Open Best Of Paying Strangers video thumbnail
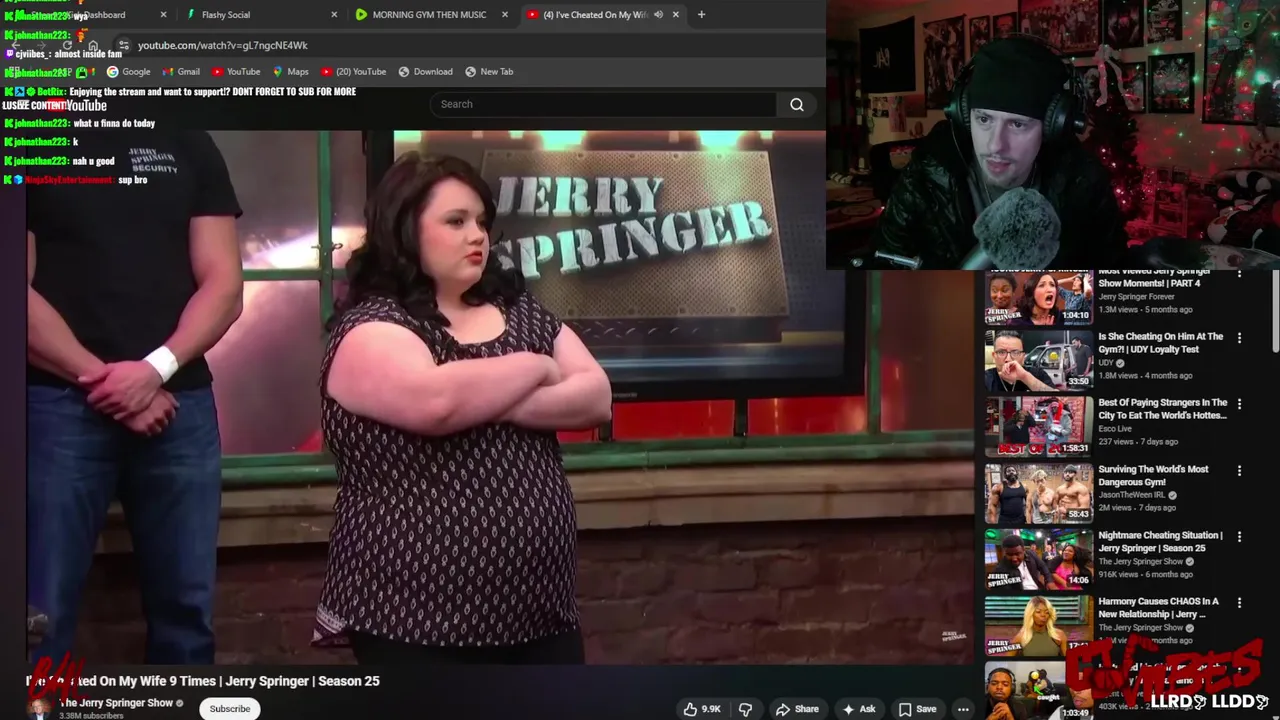Image resolution: width=1280 pixels, height=720 pixels. pyautogui.click(x=1038, y=427)
